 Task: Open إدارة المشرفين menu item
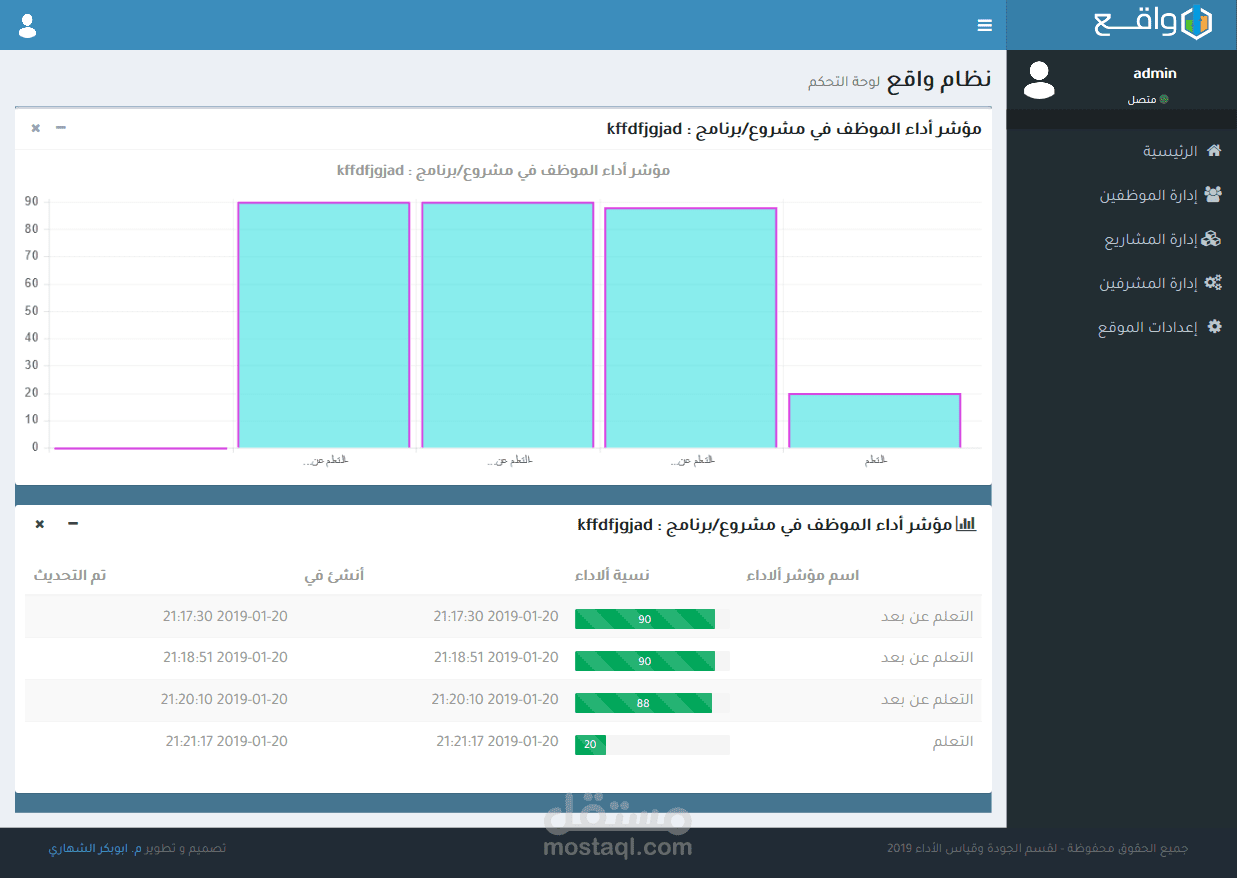pos(1122,283)
